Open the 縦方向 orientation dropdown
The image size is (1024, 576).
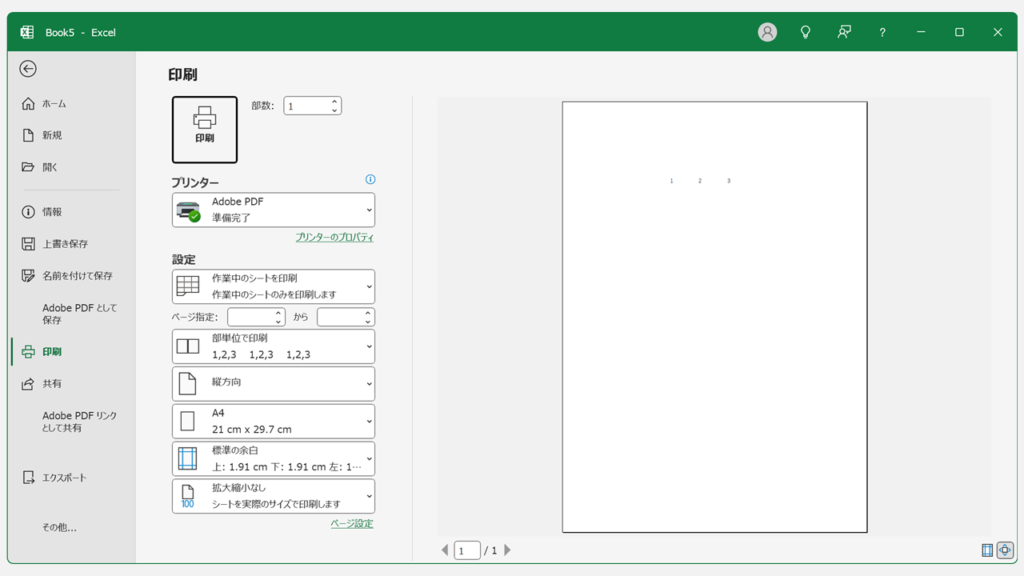coord(273,383)
